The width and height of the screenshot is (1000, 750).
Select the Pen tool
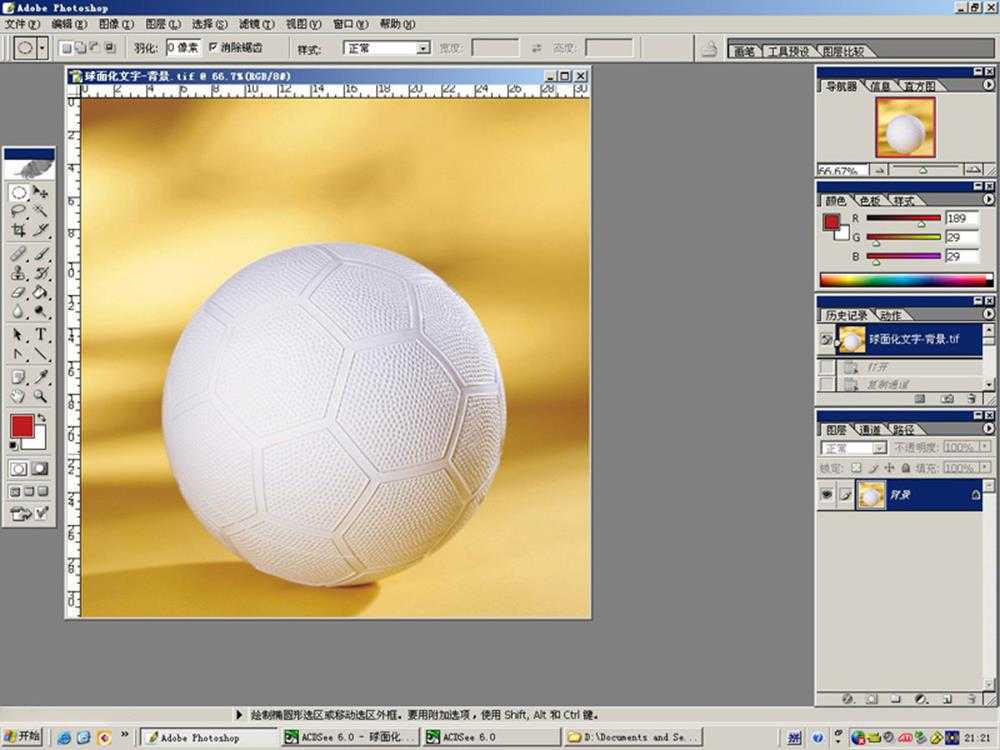pos(18,353)
